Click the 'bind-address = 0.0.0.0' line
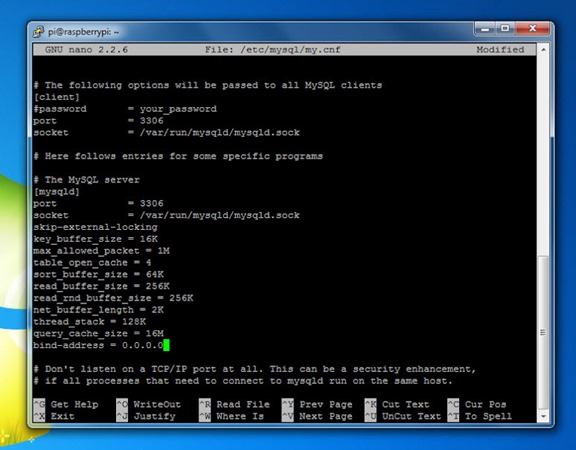 point(98,345)
